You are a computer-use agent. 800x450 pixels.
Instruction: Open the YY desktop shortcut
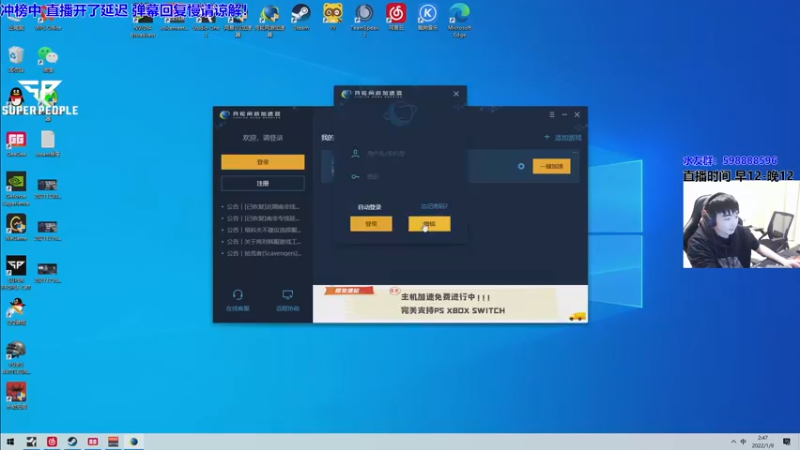333,17
